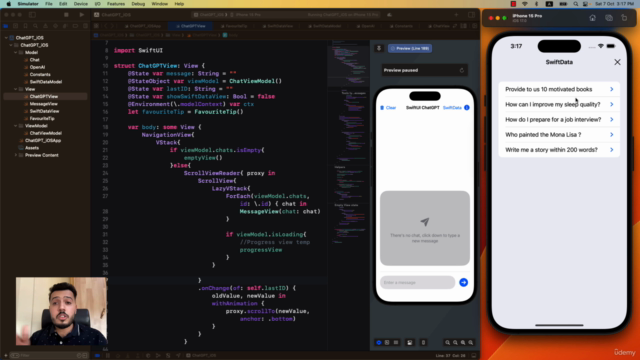The height and width of the screenshot is (360, 640).
Task: Switch to the ChatGPTView editor tab
Action: pyautogui.click(x=193, y=26)
